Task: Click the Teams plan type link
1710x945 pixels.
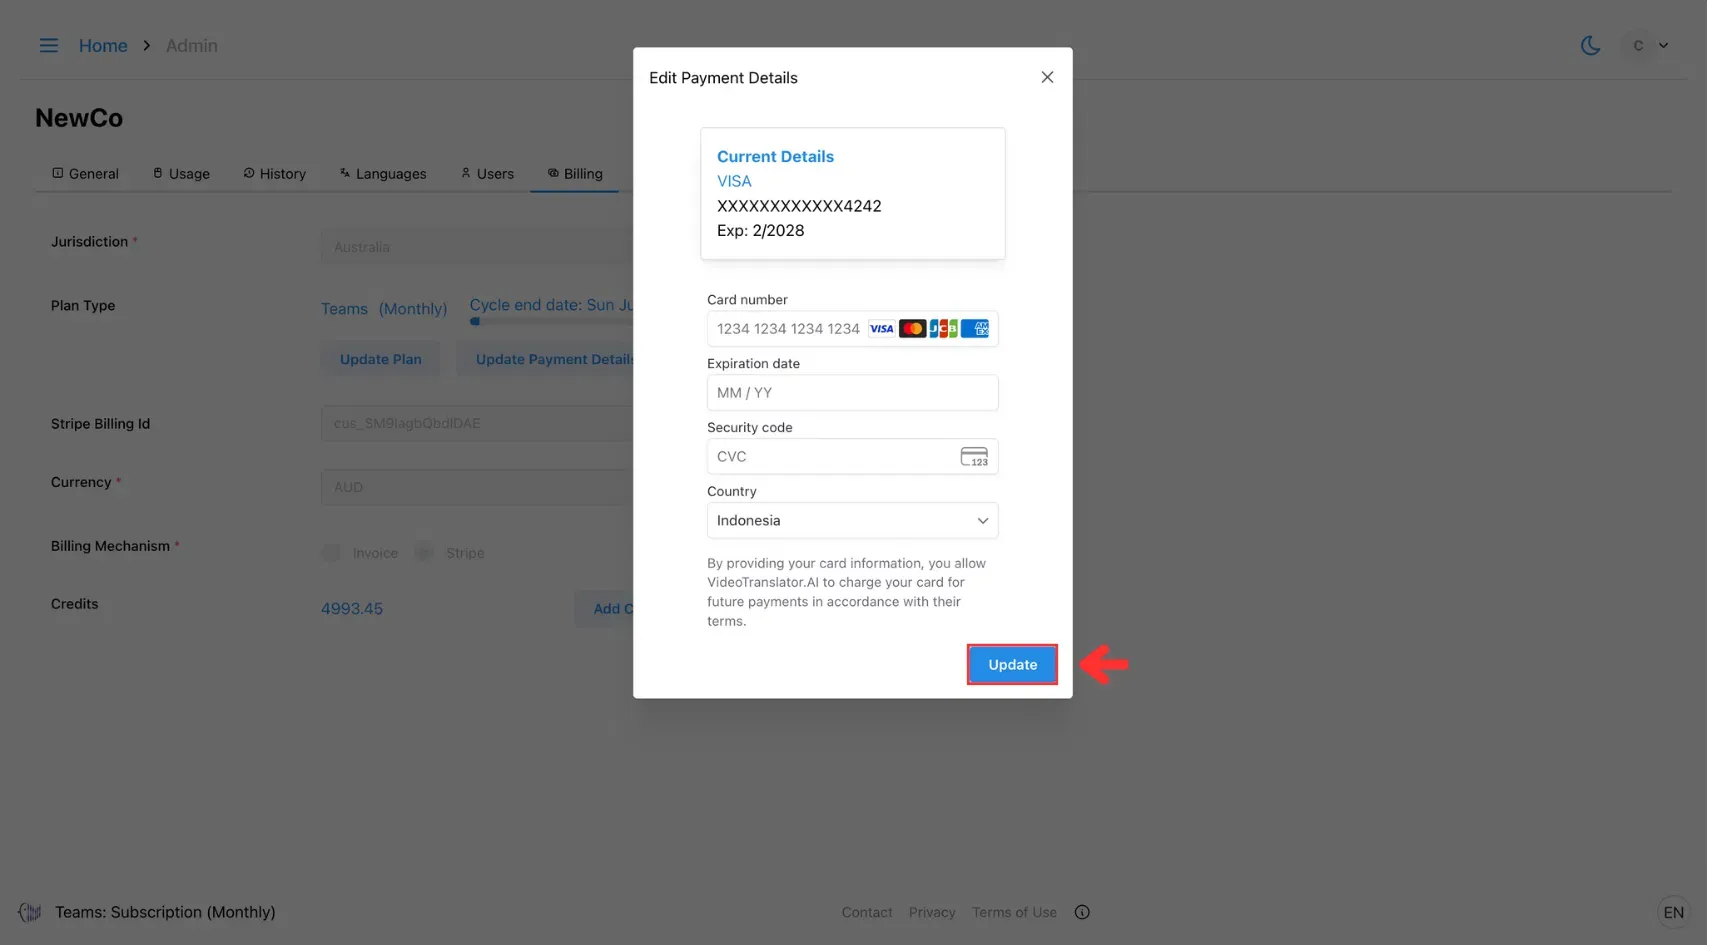Action: point(344,309)
